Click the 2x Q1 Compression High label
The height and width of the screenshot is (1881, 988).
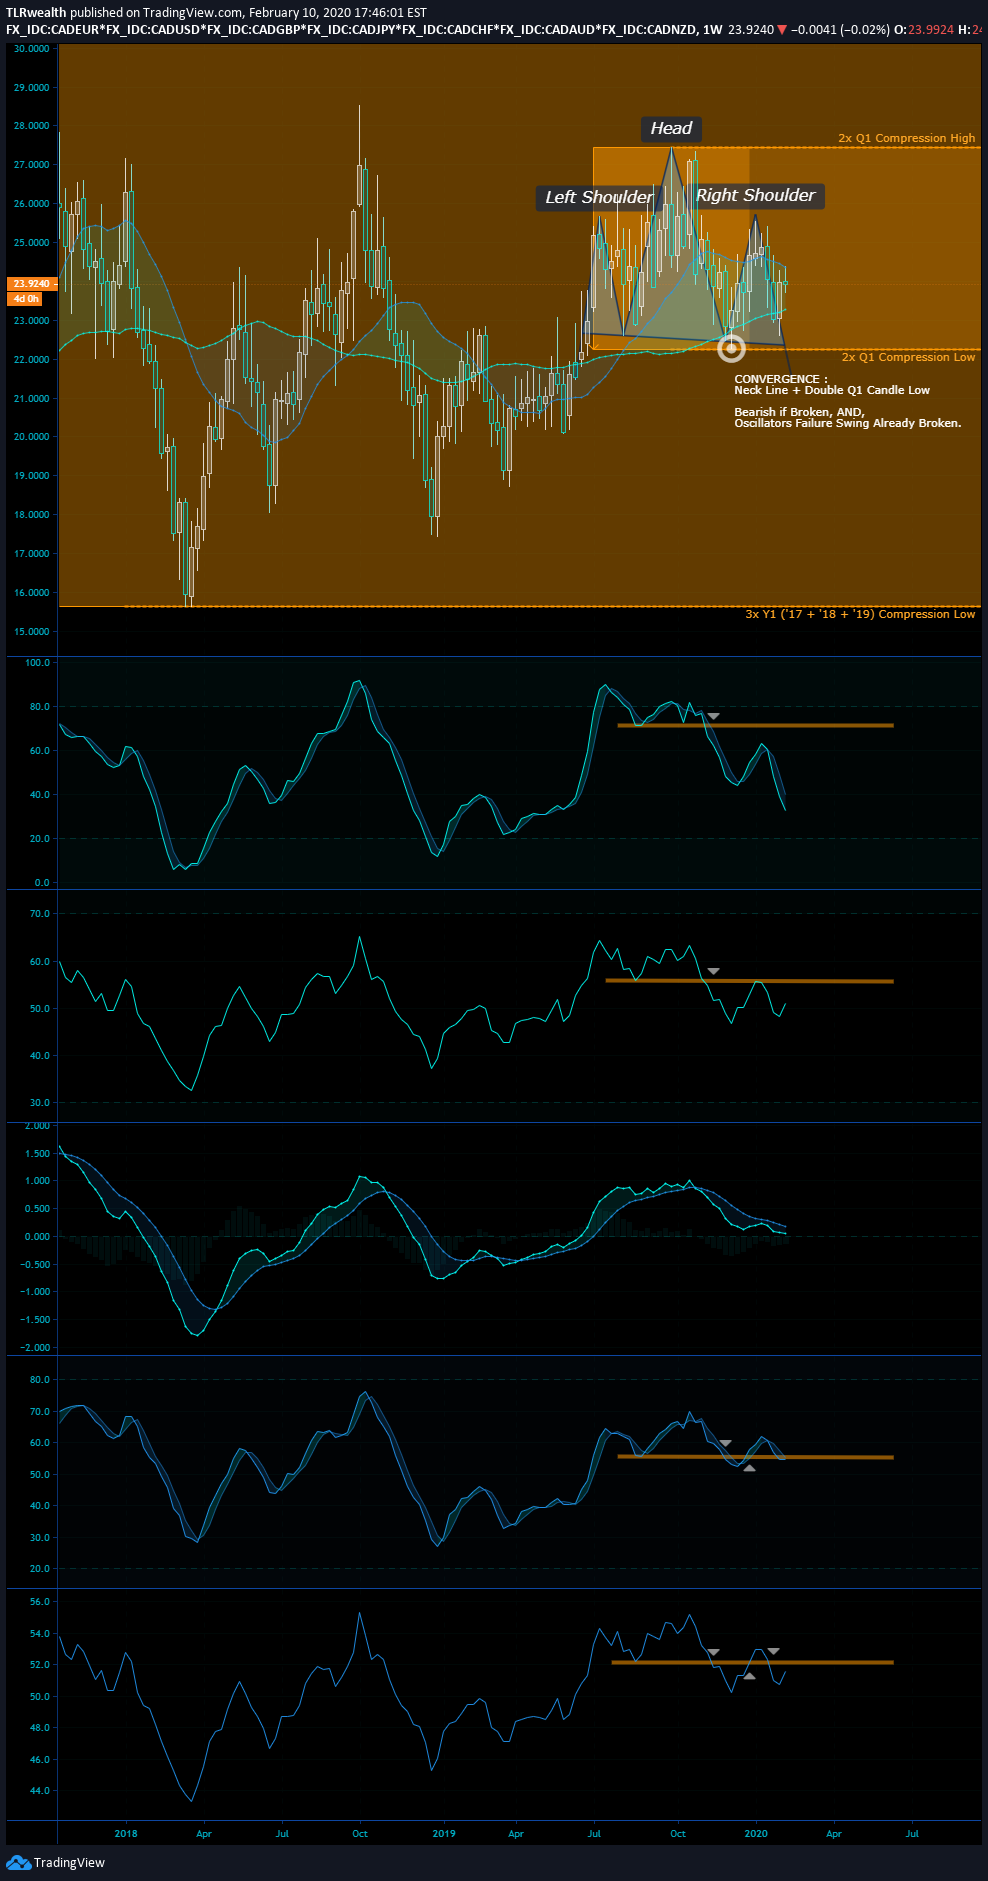click(x=906, y=138)
